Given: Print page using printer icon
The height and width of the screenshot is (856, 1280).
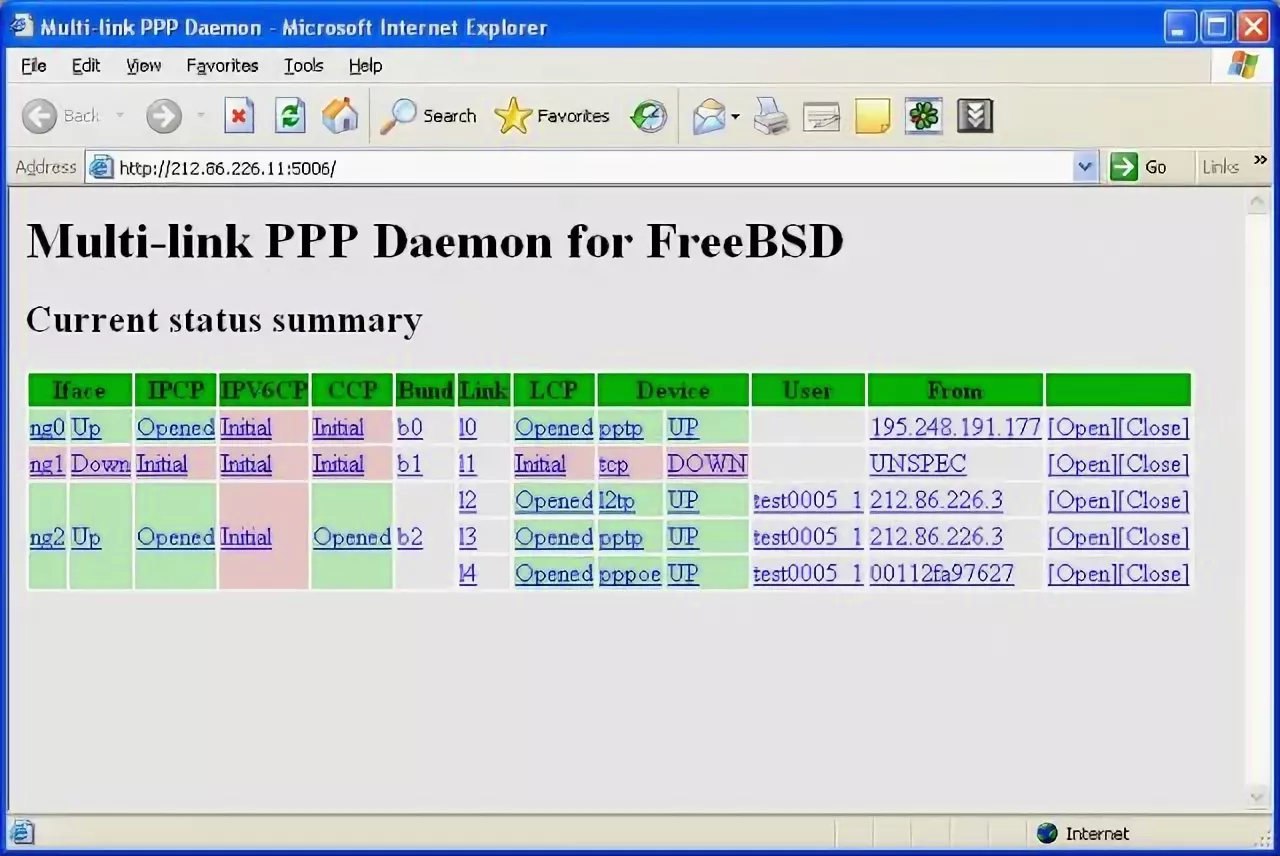Looking at the screenshot, I should tap(772, 116).
